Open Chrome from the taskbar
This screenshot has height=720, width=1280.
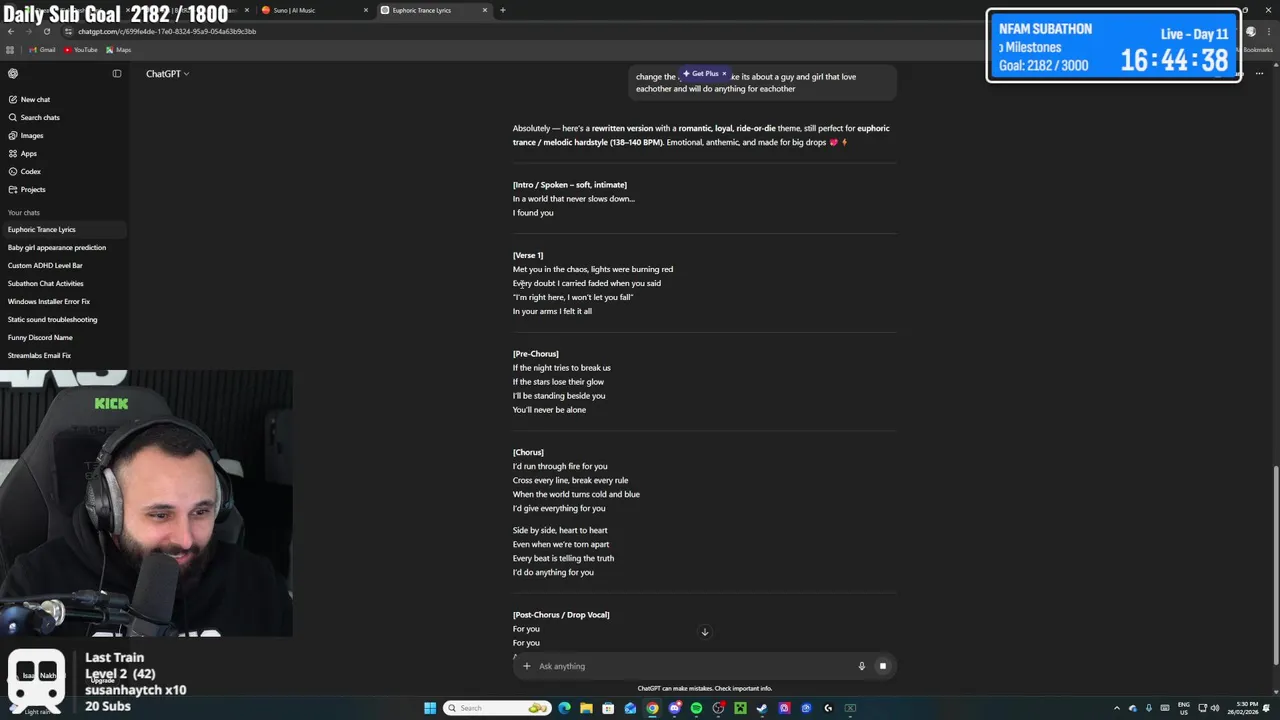(x=652, y=708)
